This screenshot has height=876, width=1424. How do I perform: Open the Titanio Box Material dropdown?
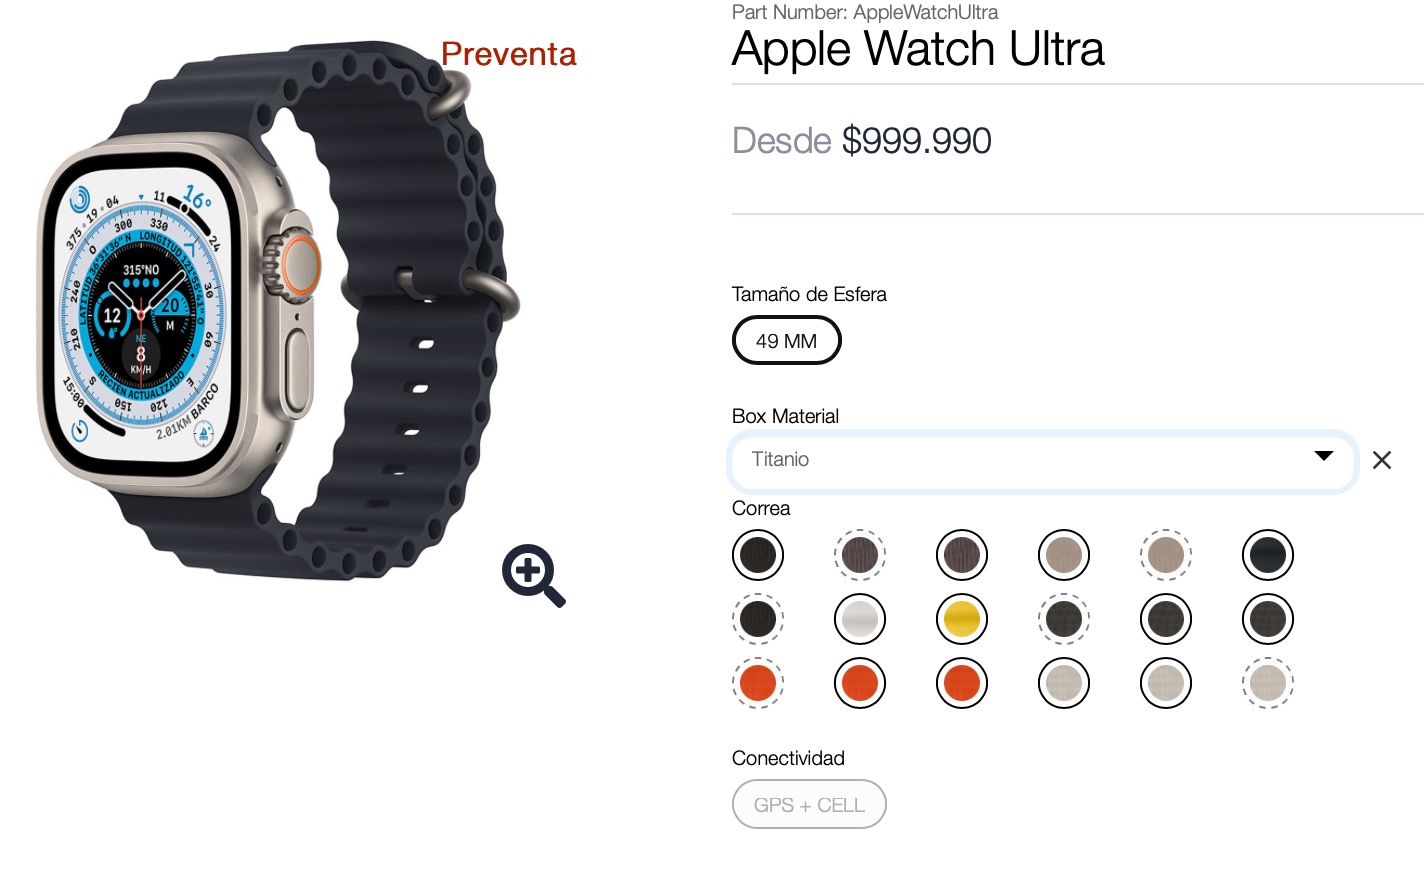pos(1043,461)
